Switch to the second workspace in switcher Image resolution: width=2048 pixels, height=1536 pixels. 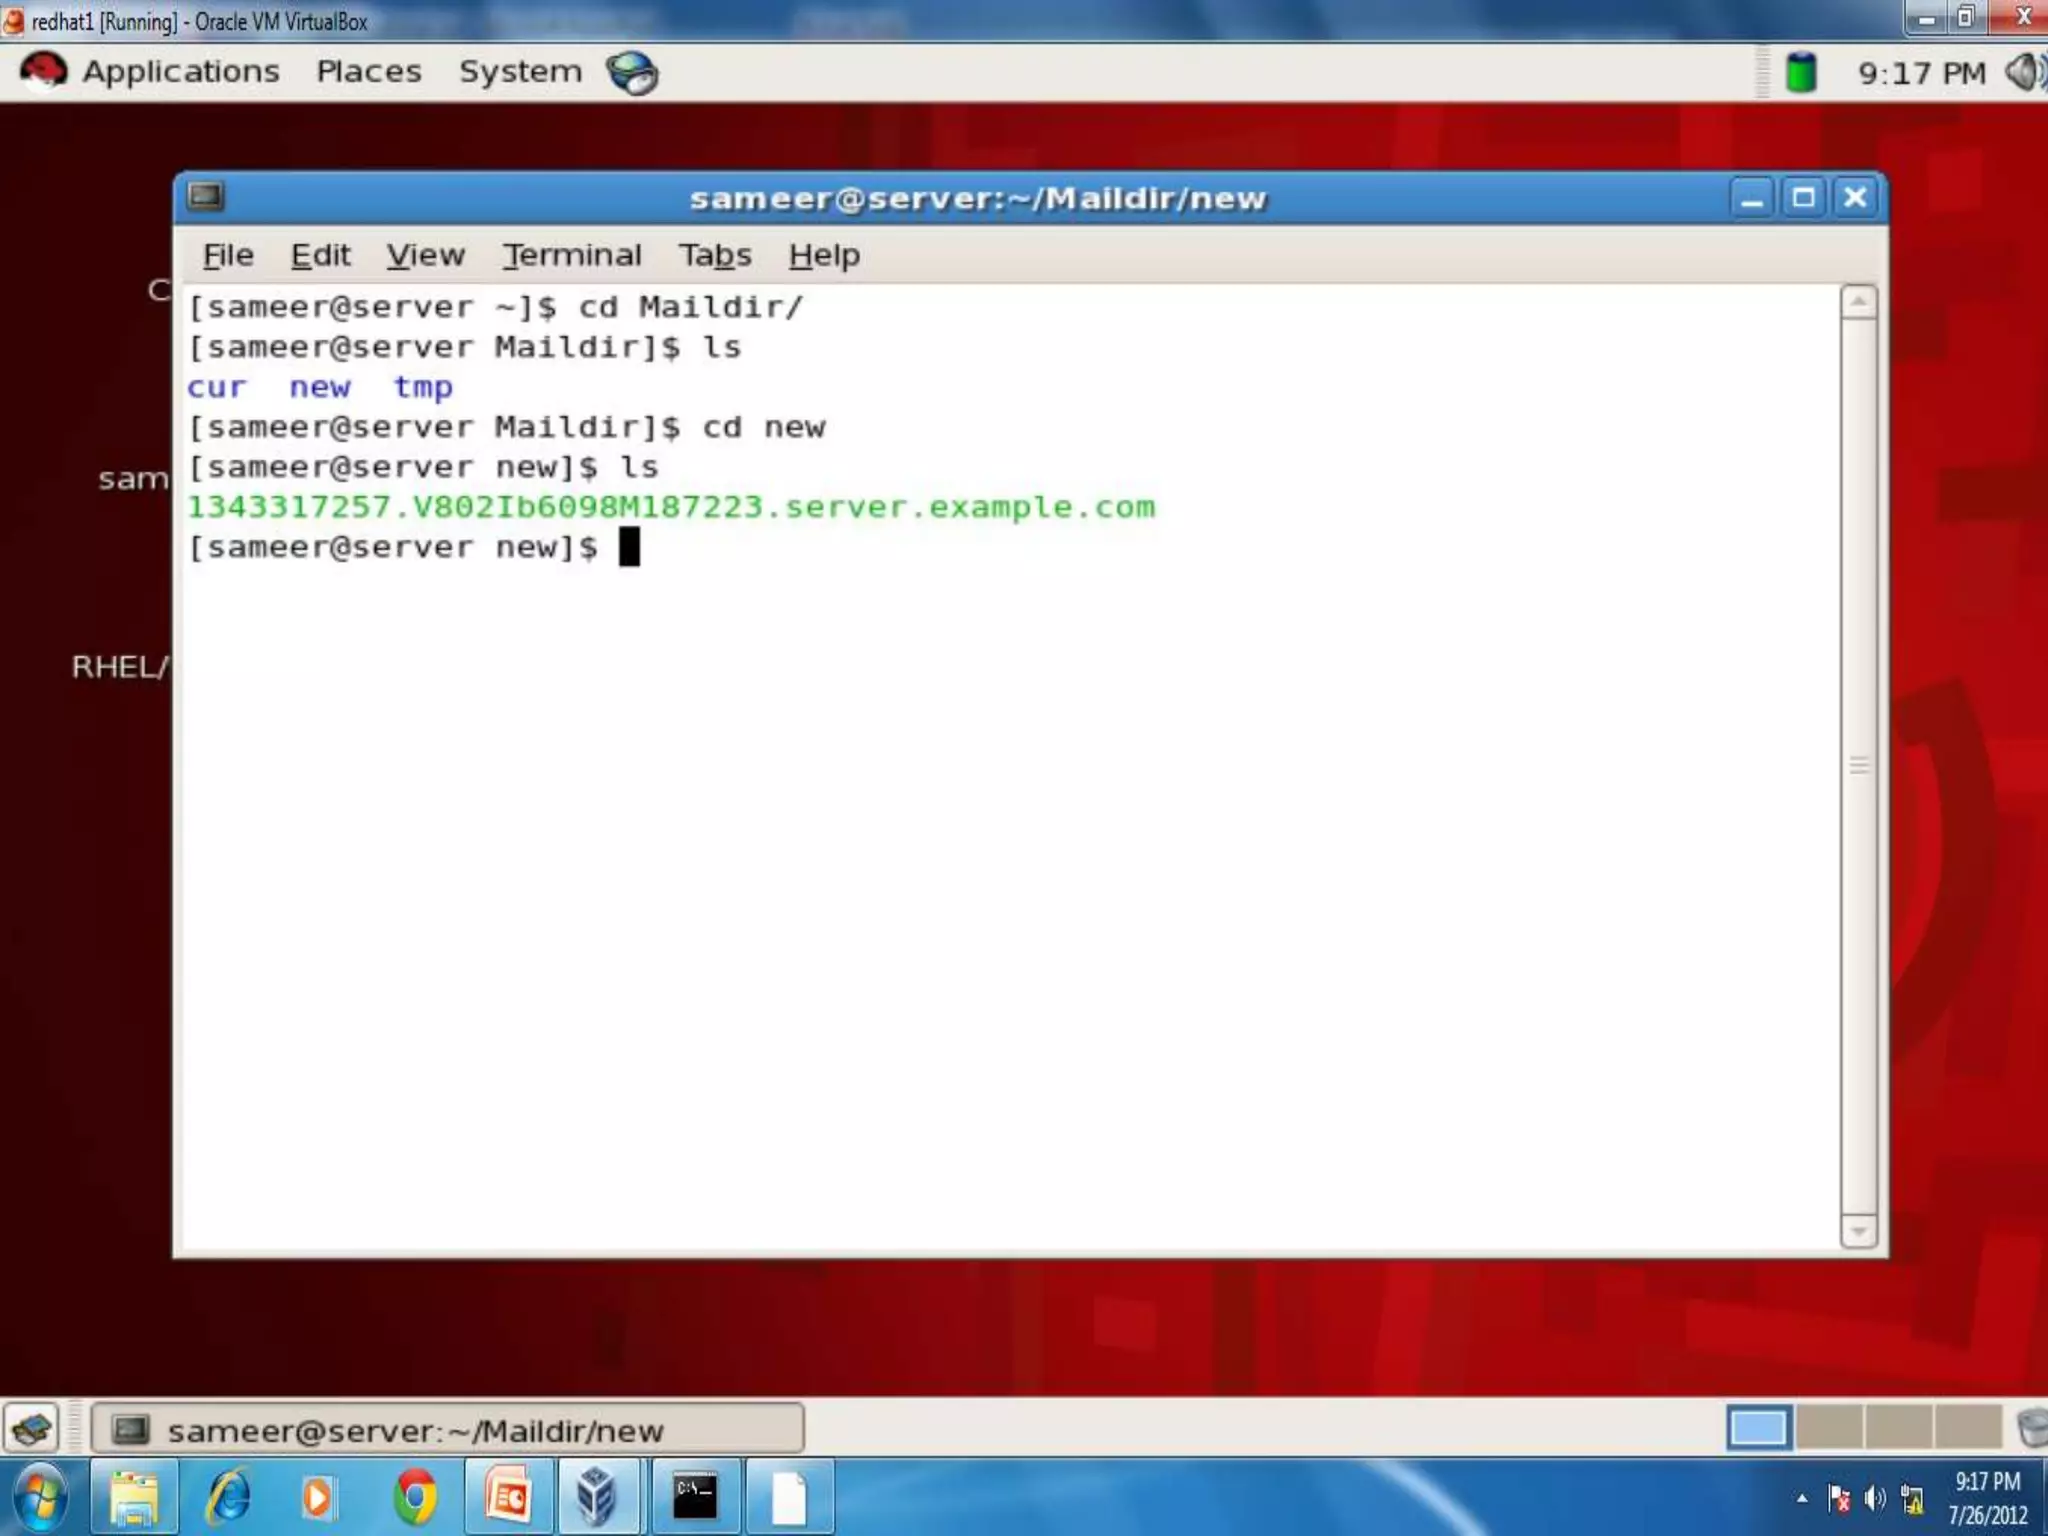point(1828,1428)
